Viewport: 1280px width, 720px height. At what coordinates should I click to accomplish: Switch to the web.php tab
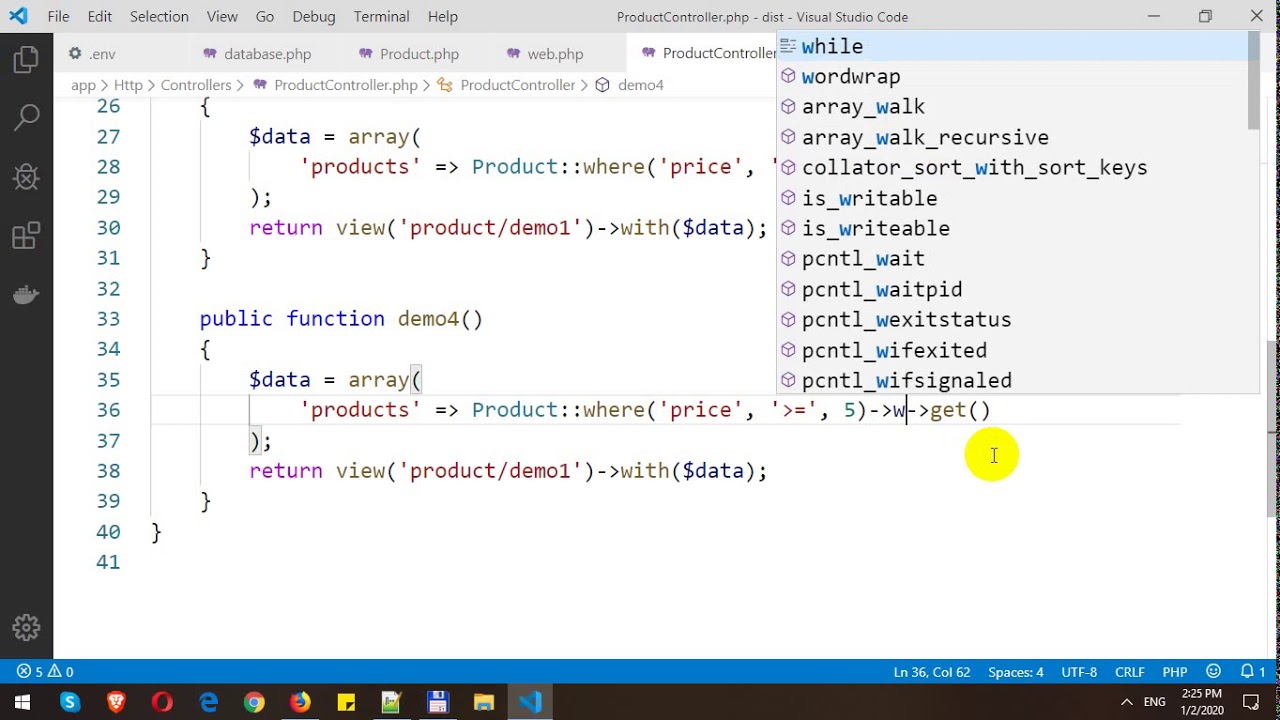(555, 53)
